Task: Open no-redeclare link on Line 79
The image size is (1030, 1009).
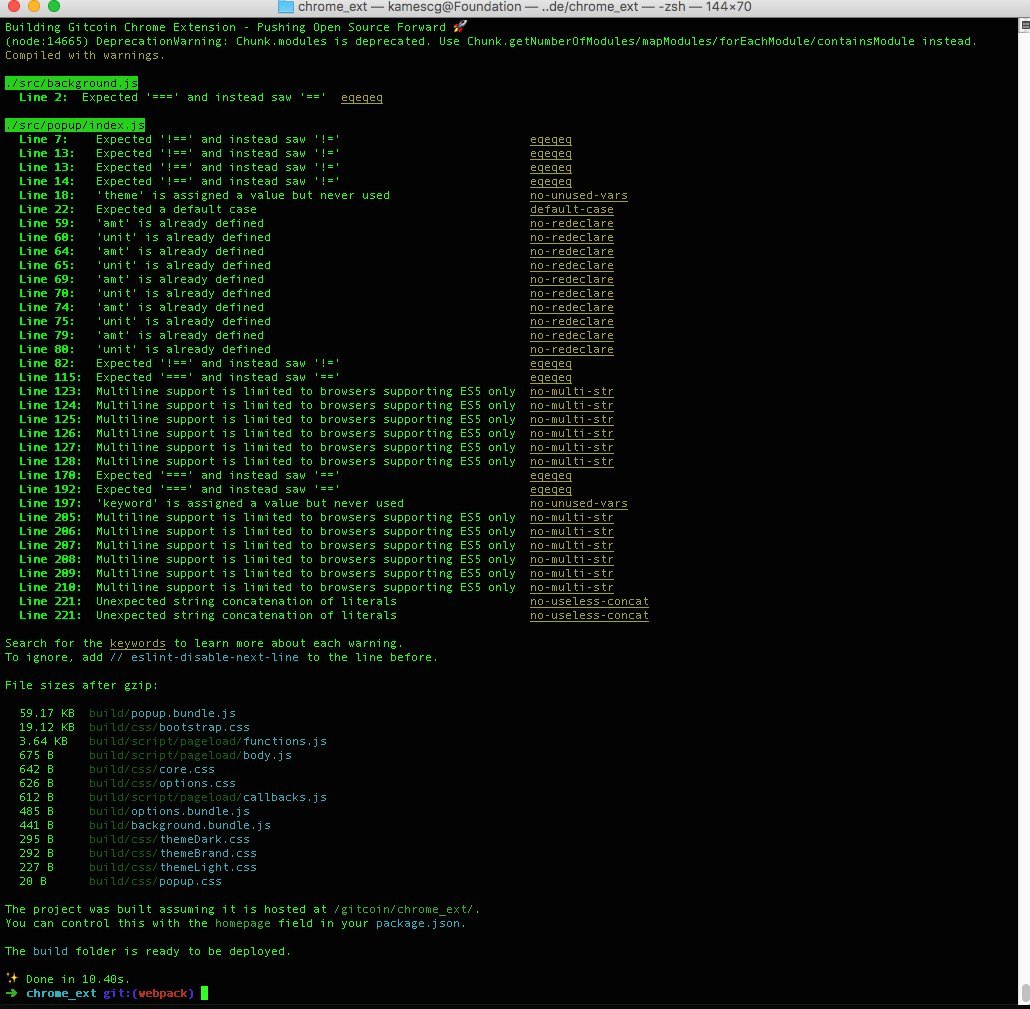Action: click(571, 335)
